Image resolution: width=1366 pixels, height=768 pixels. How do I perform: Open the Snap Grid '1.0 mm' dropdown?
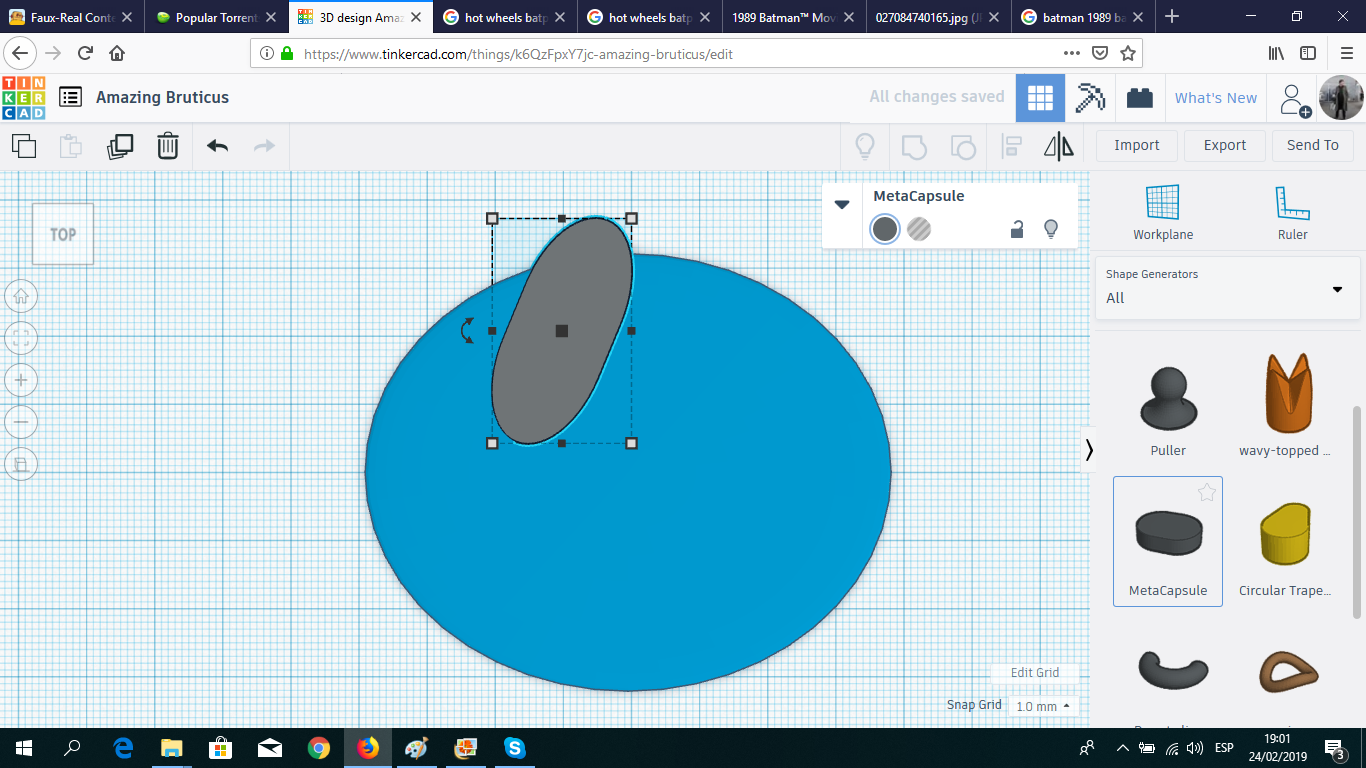1043,705
